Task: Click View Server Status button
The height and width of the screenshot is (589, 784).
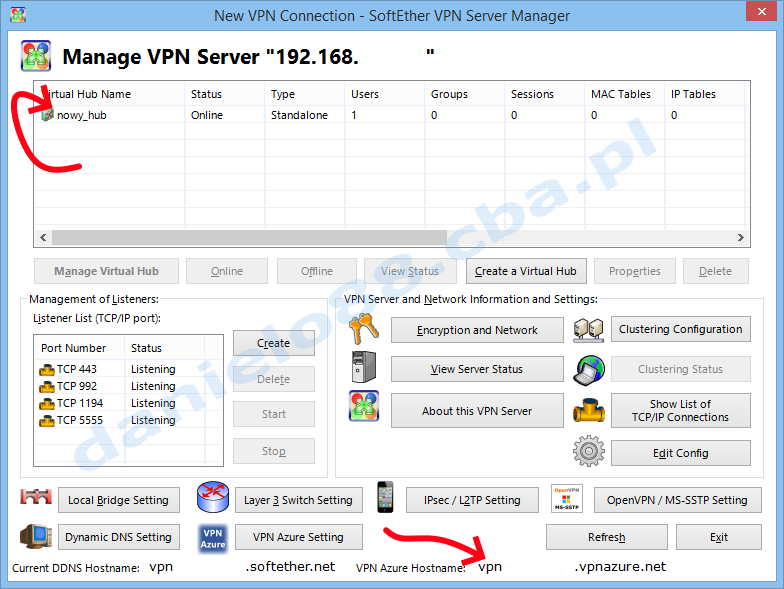Action: [477, 369]
